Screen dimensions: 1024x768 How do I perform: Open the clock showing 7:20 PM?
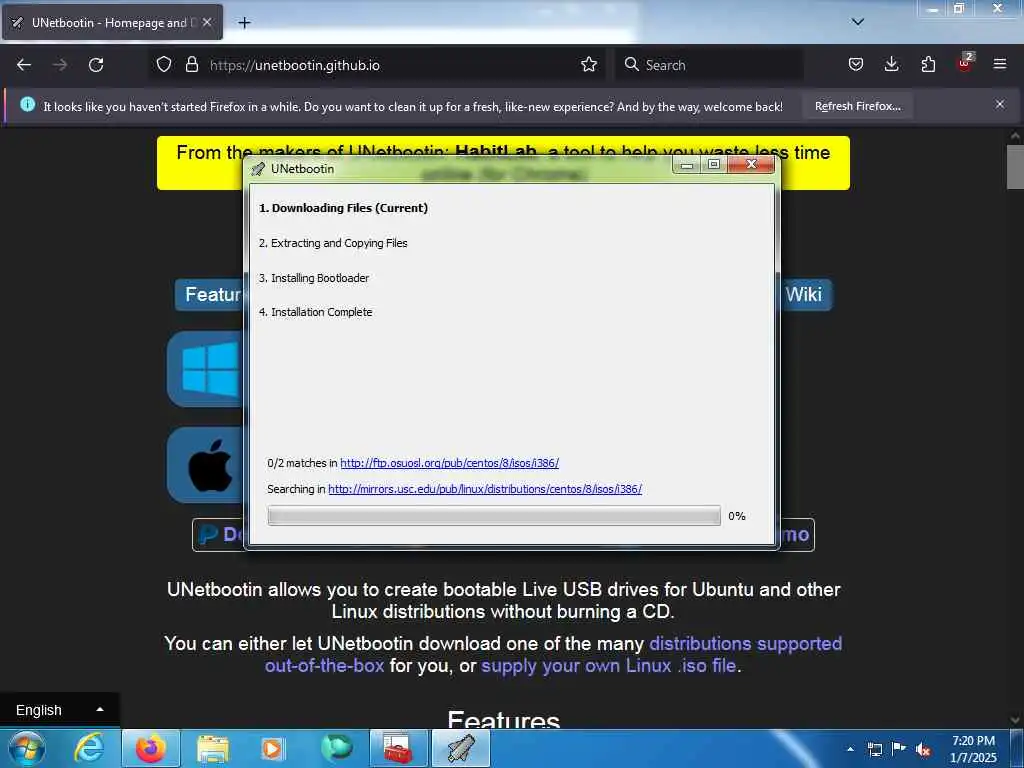click(x=973, y=749)
